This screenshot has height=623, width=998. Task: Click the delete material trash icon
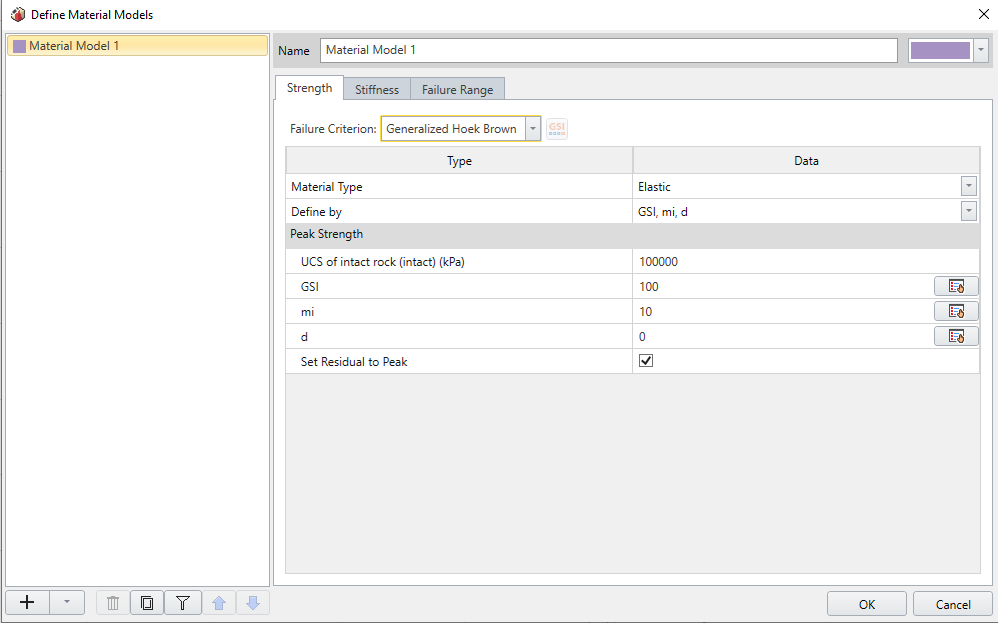[x=112, y=602]
